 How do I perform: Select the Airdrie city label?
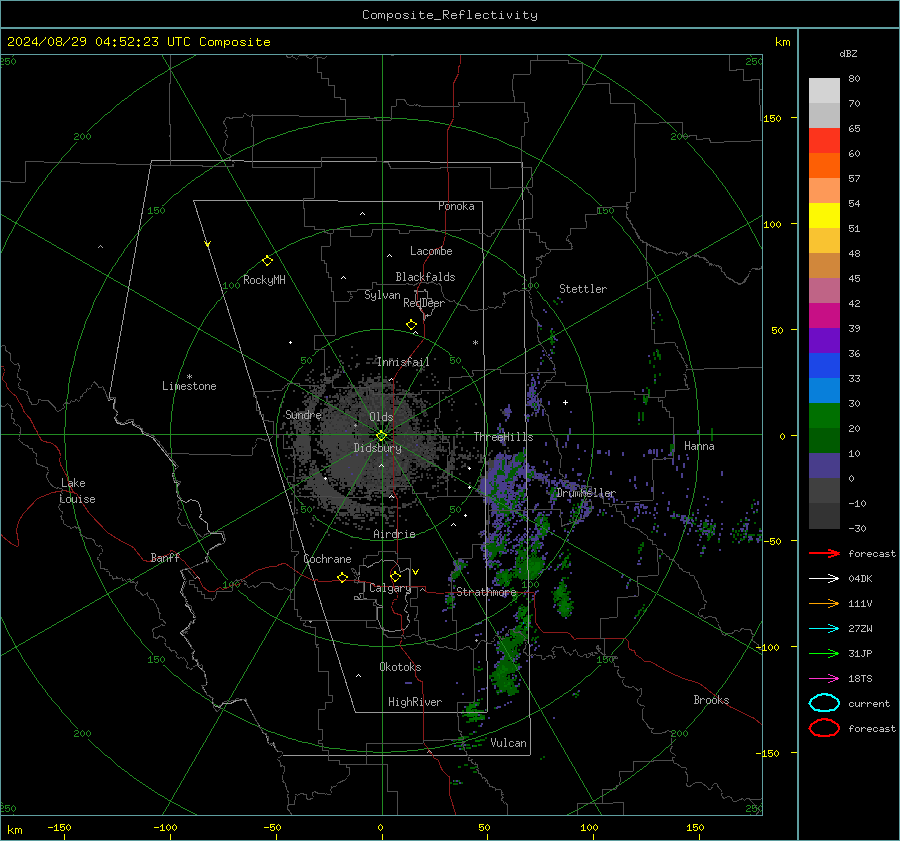click(x=394, y=534)
